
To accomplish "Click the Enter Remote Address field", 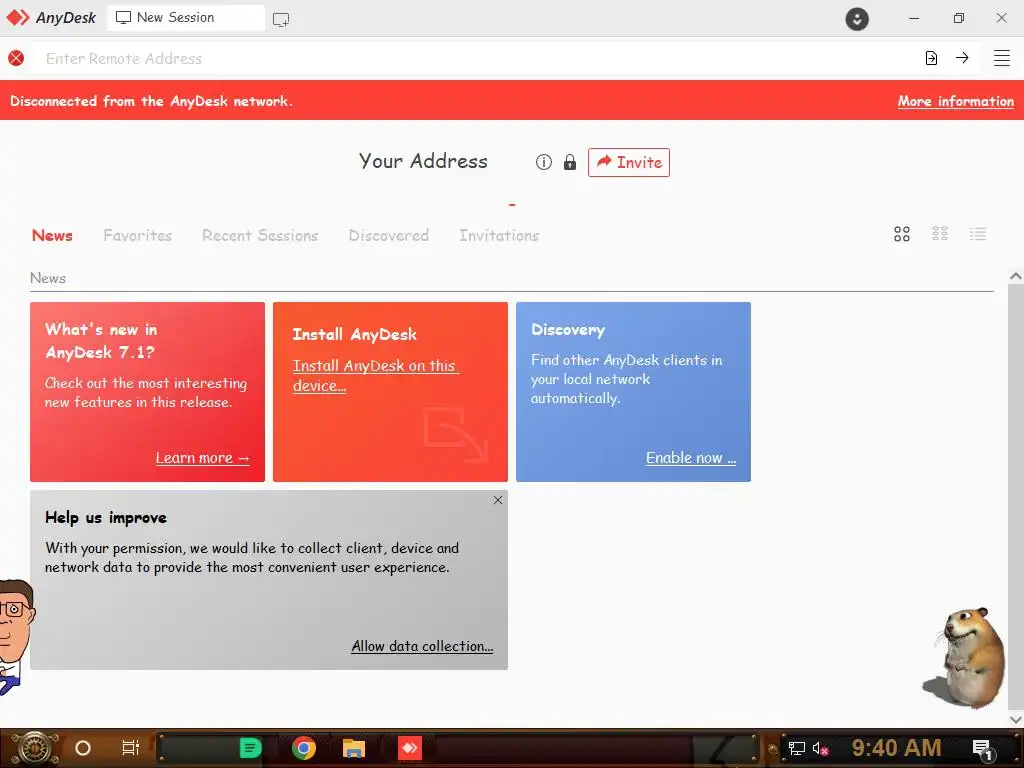I will click(477, 58).
